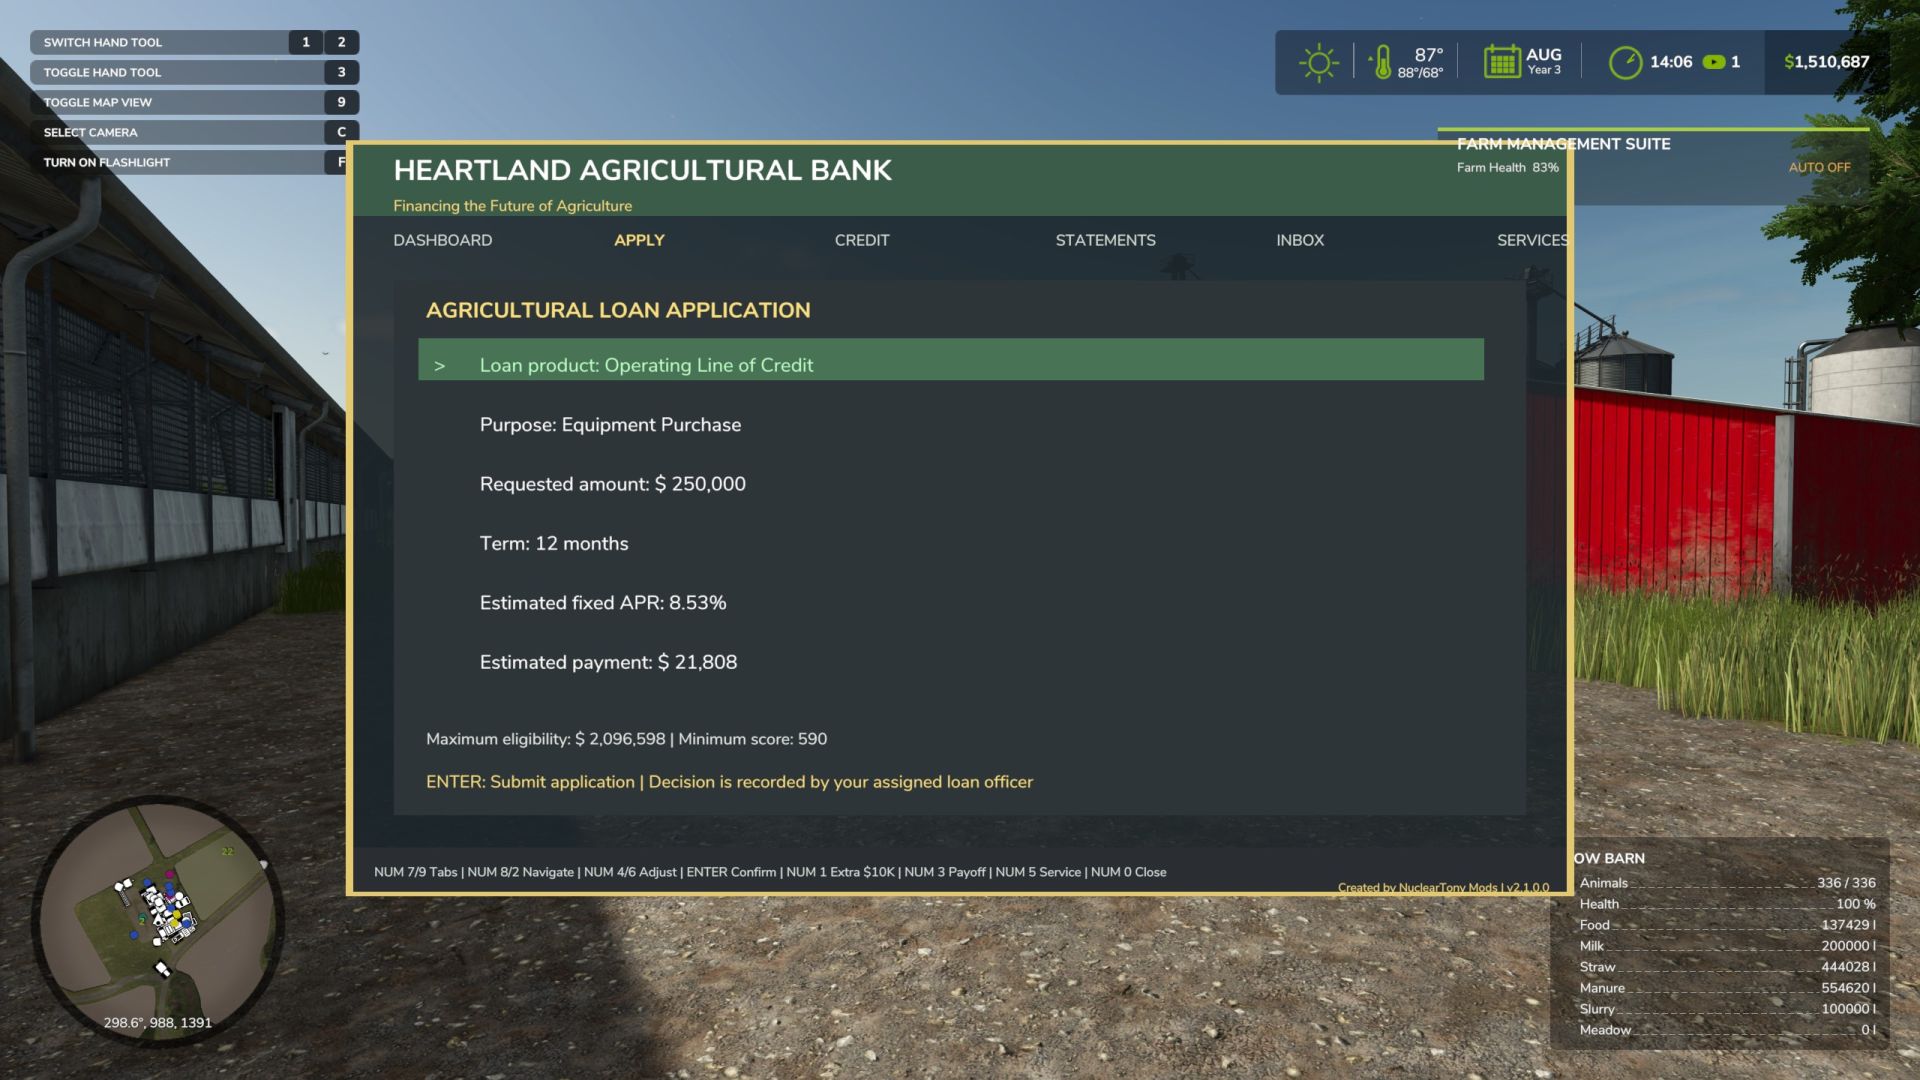Click the Heartland Agricultural Bank title
The image size is (1920, 1080).
[x=642, y=170]
